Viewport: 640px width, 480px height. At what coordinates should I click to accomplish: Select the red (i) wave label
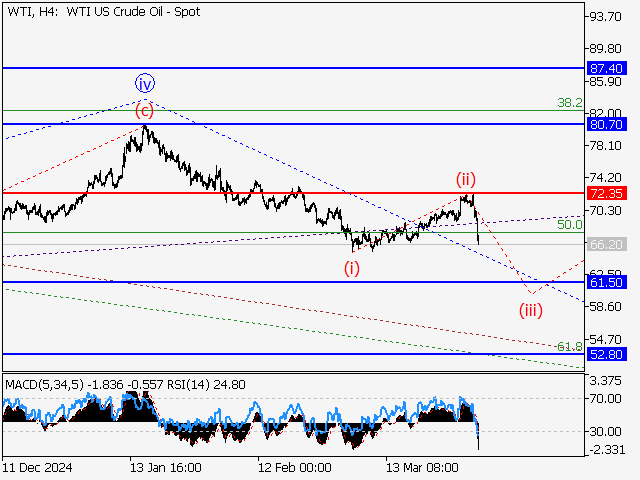(x=352, y=267)
